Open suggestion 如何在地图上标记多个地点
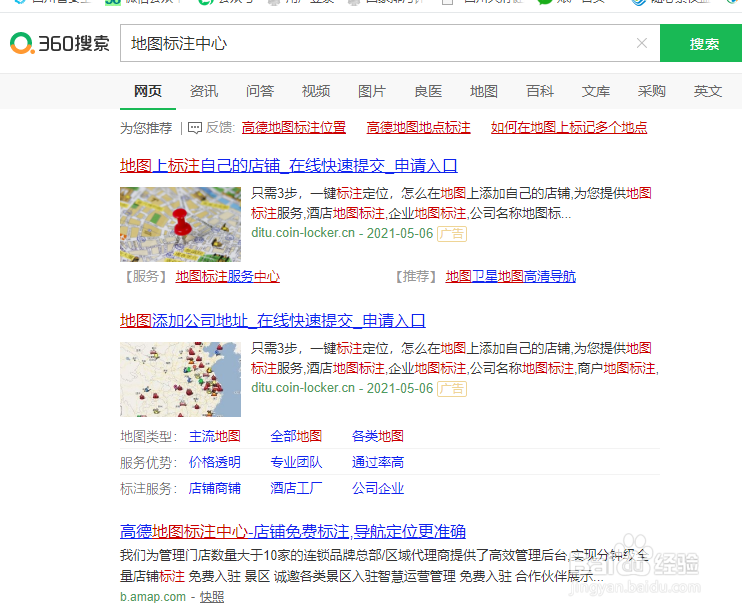The height and width of the screenshot is (613, 742). click(569, 127)
